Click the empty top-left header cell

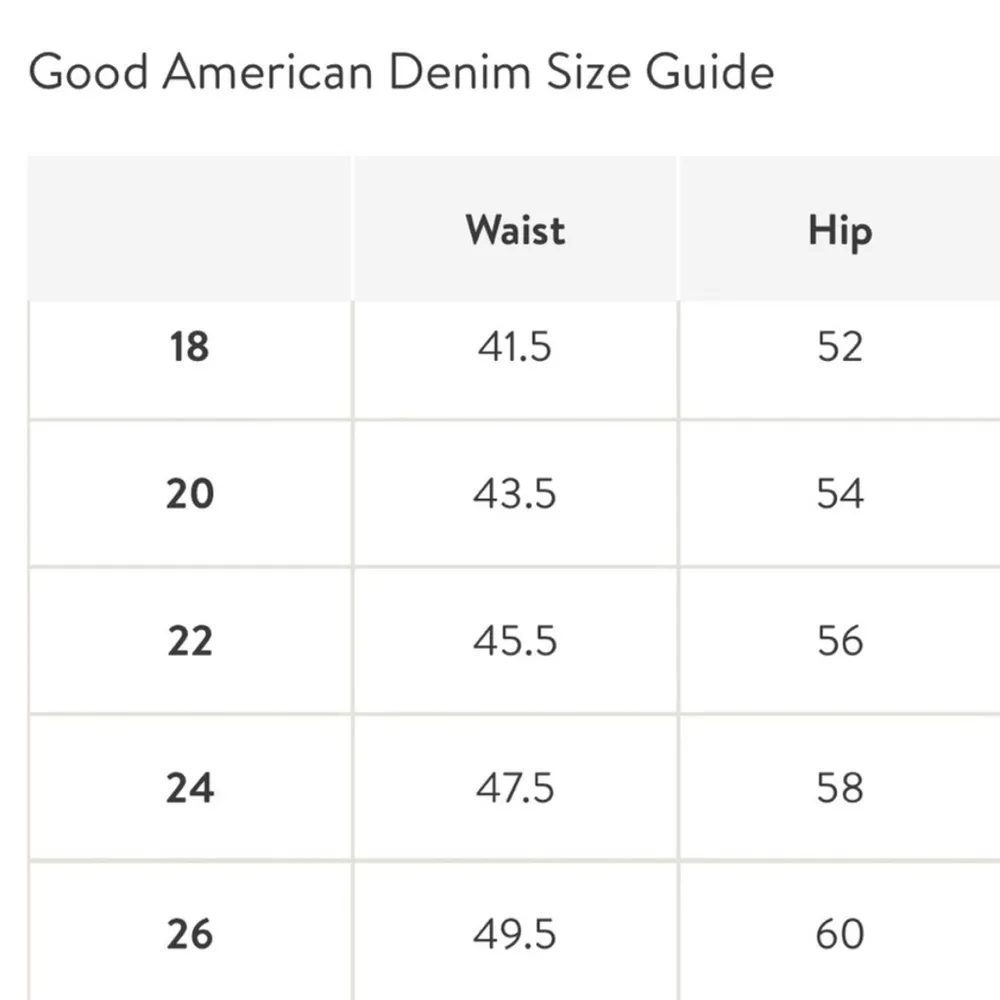(x=189, y=228)
